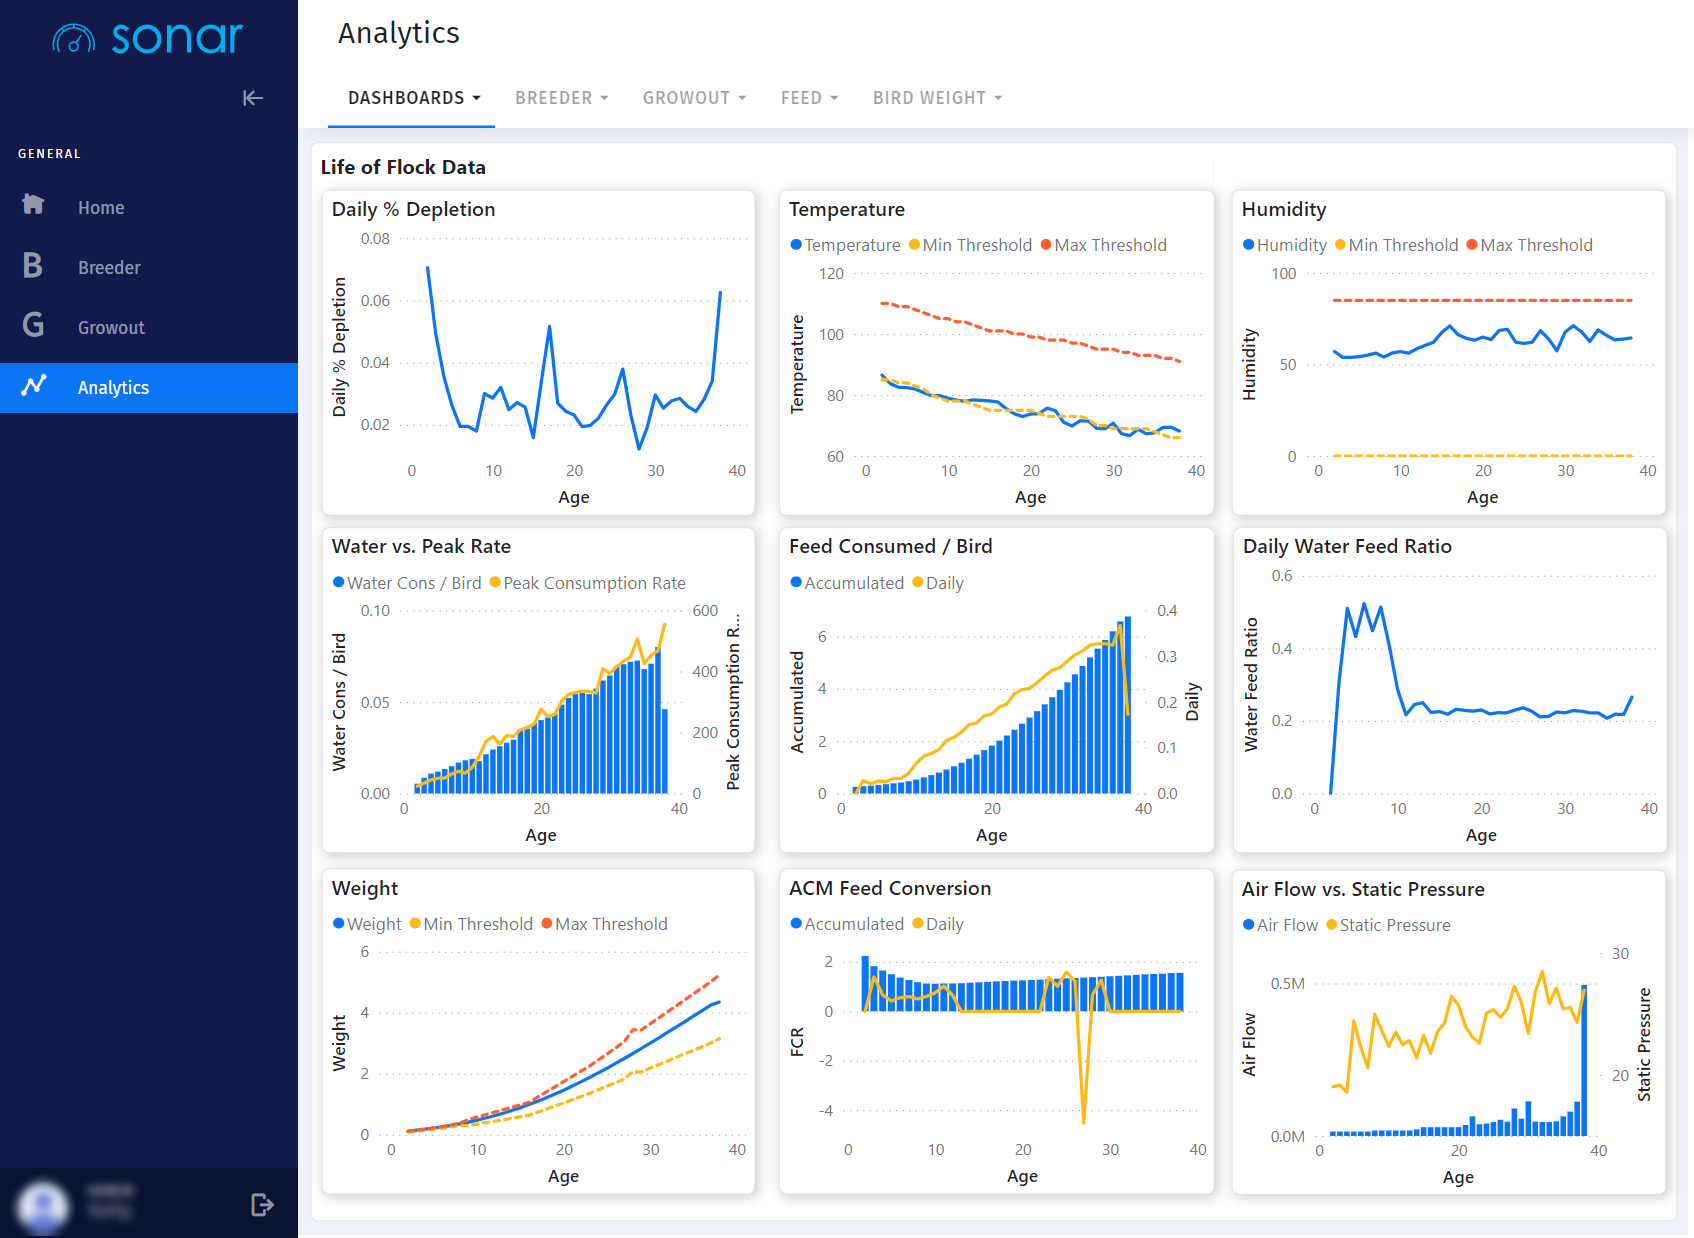Screen dimensions: 1694x1238
Task: Toggle Min Threshold legend in Humidity chart
Action: pyautogui.click(x=1396, y=245)
